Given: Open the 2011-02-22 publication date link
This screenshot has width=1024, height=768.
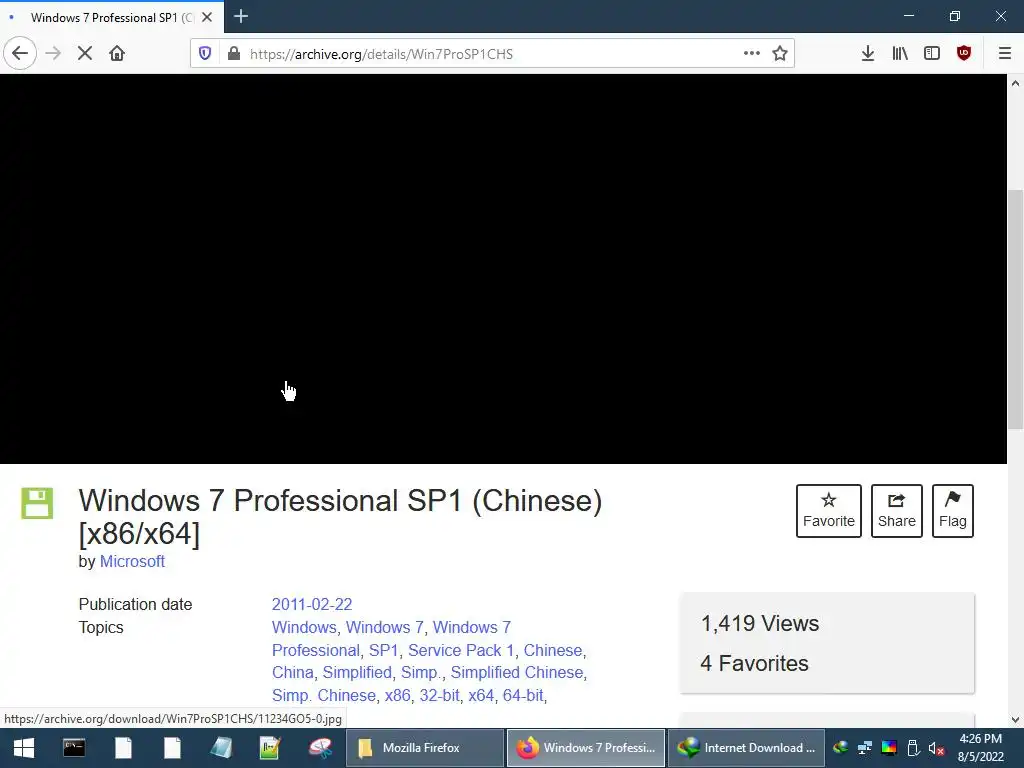Looking at the screenshot, I should 312,604.
